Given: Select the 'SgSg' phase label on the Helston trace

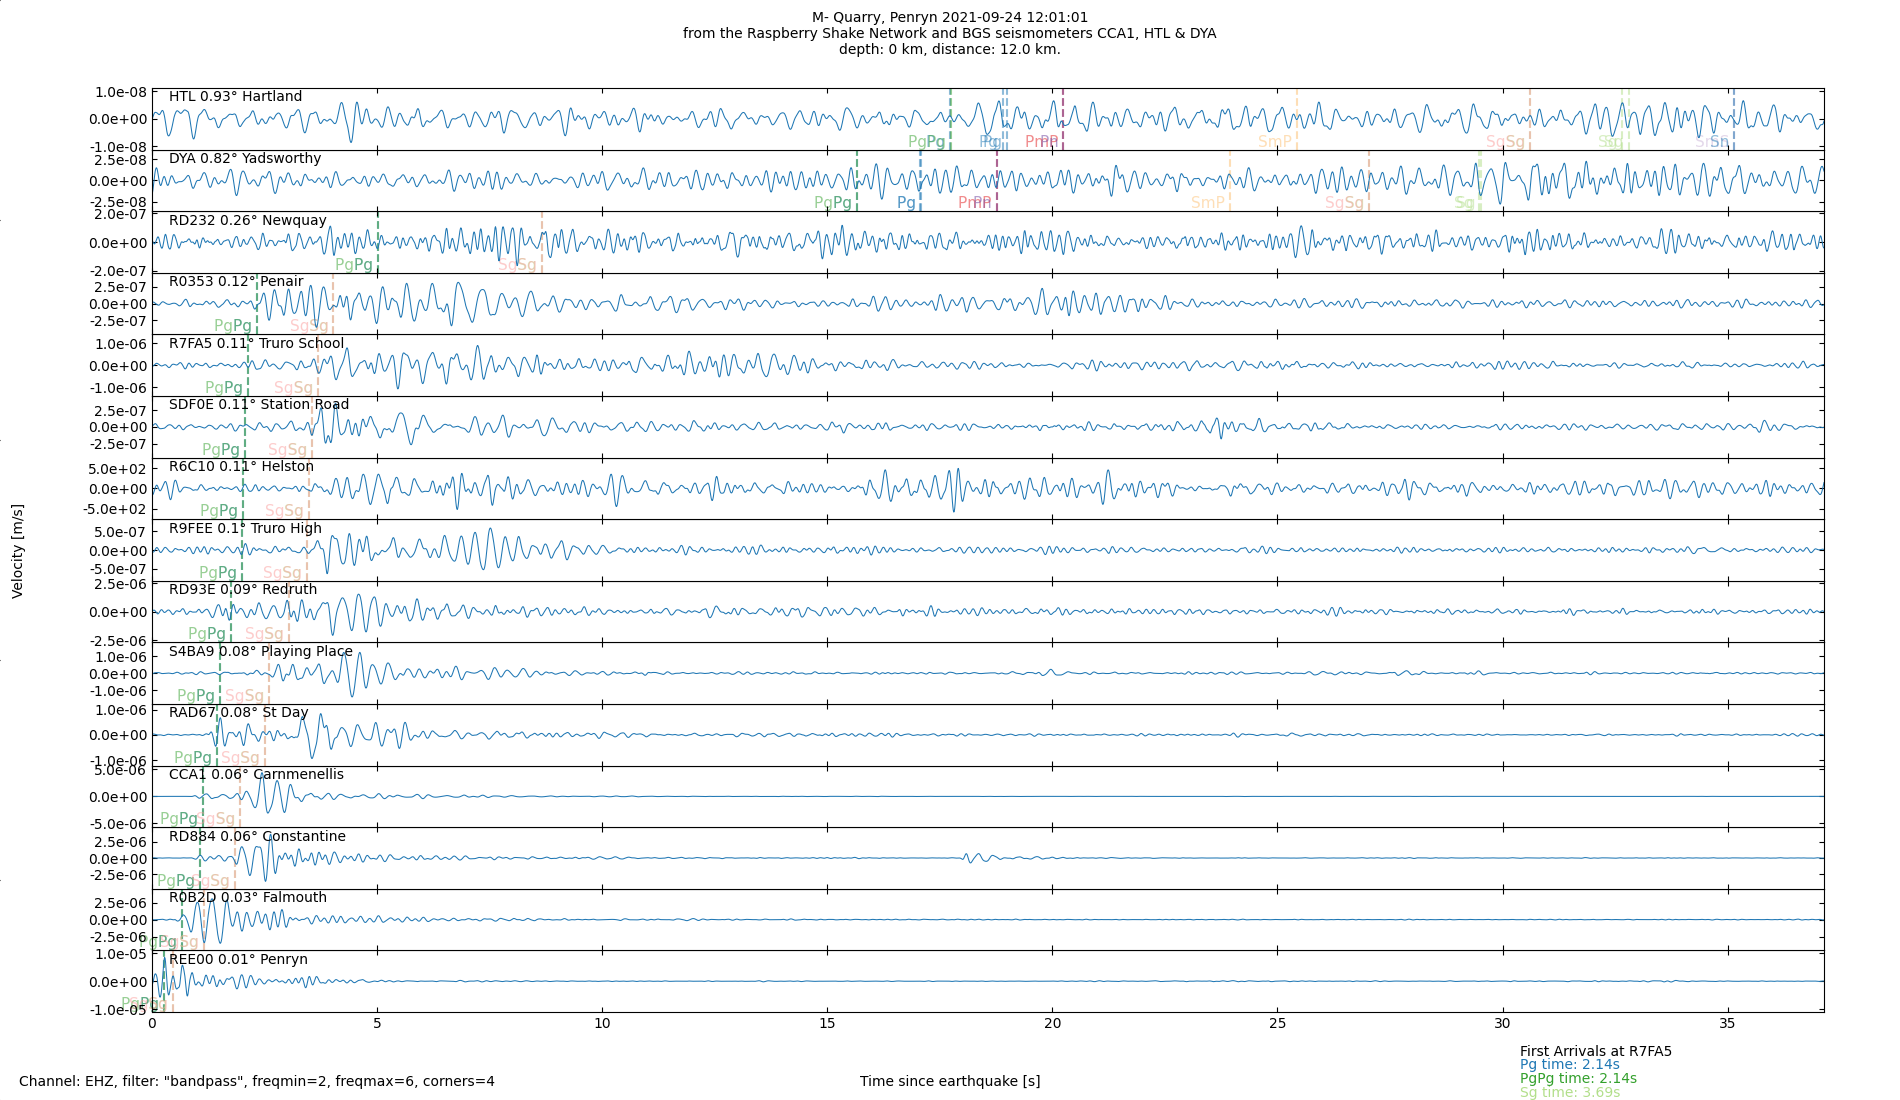Looking at the screenshot, I should pyautogui.click(x=284, y=511).
